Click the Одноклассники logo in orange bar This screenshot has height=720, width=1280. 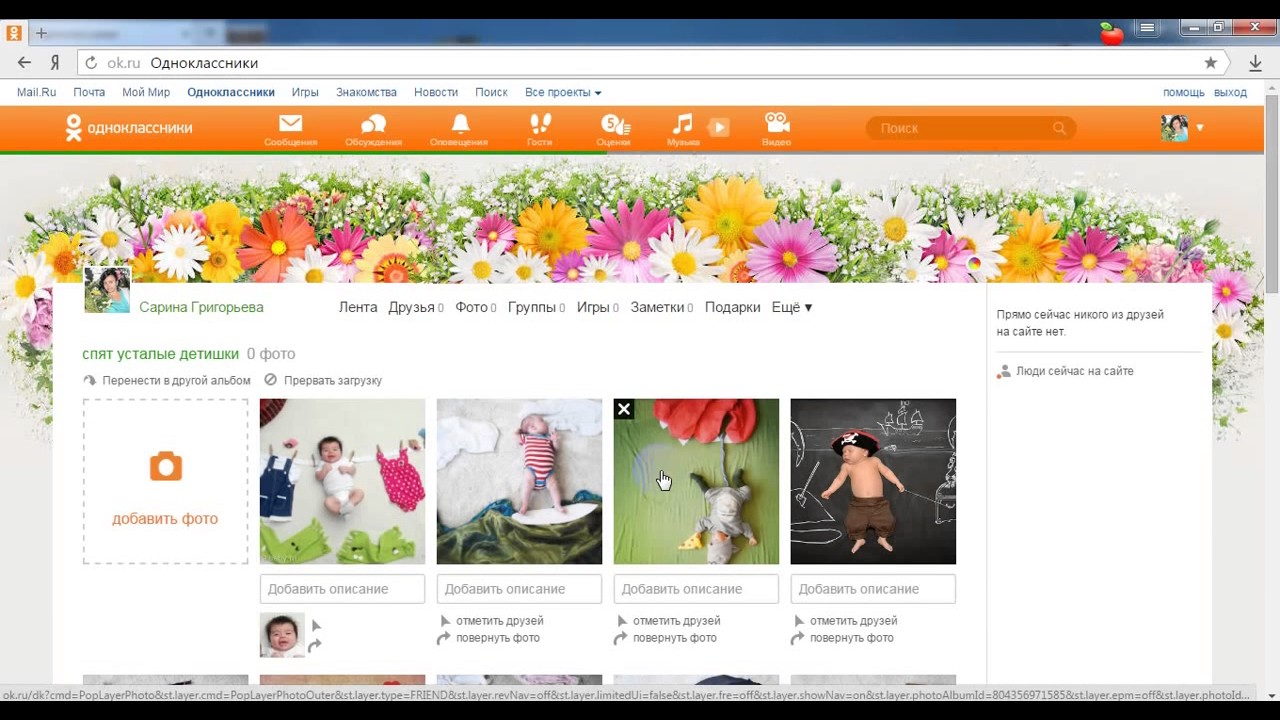point(129,128)
